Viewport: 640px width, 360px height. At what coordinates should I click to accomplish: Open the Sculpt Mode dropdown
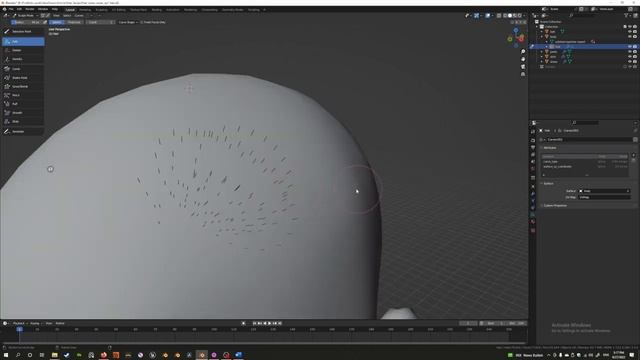(25, 16)
